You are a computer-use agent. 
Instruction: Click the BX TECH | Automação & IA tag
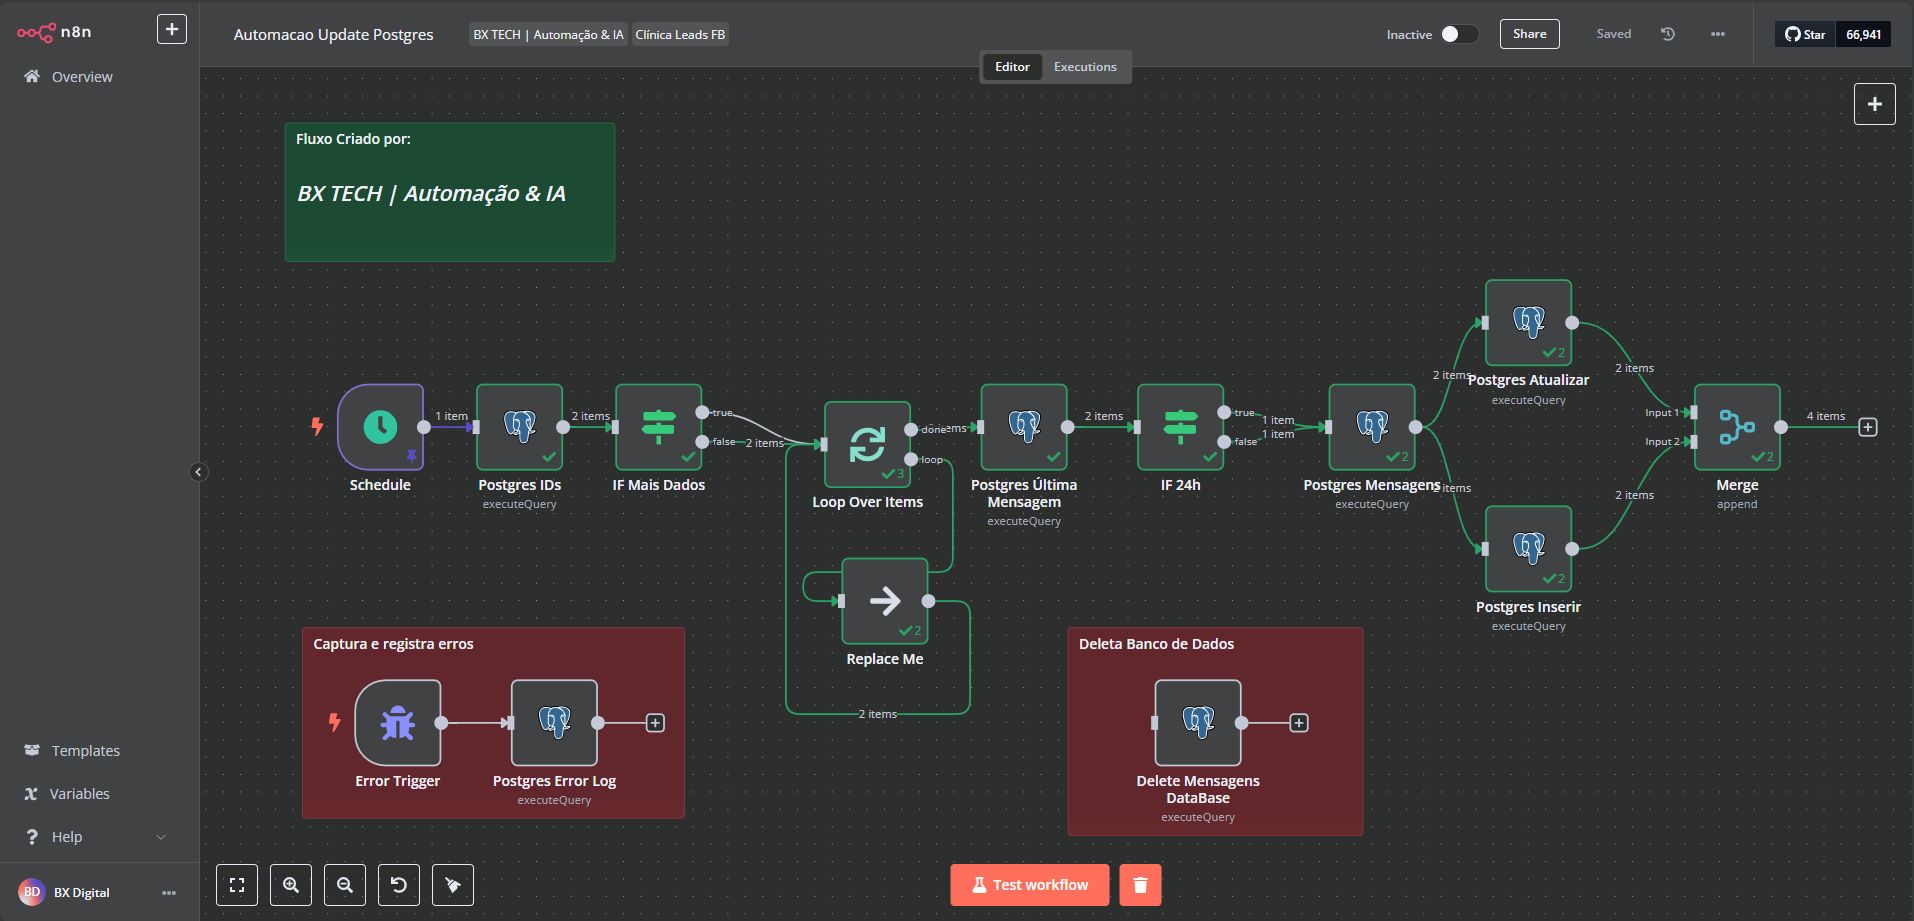[548, 35]
